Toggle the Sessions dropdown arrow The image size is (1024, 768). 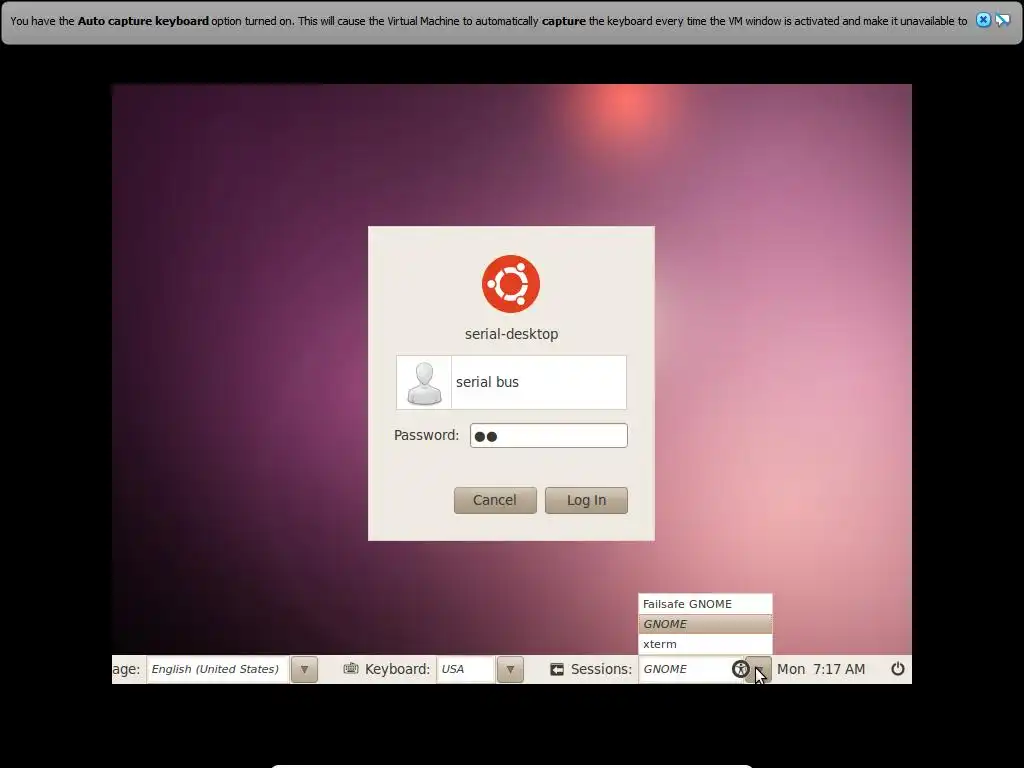[x=759, y=669]
